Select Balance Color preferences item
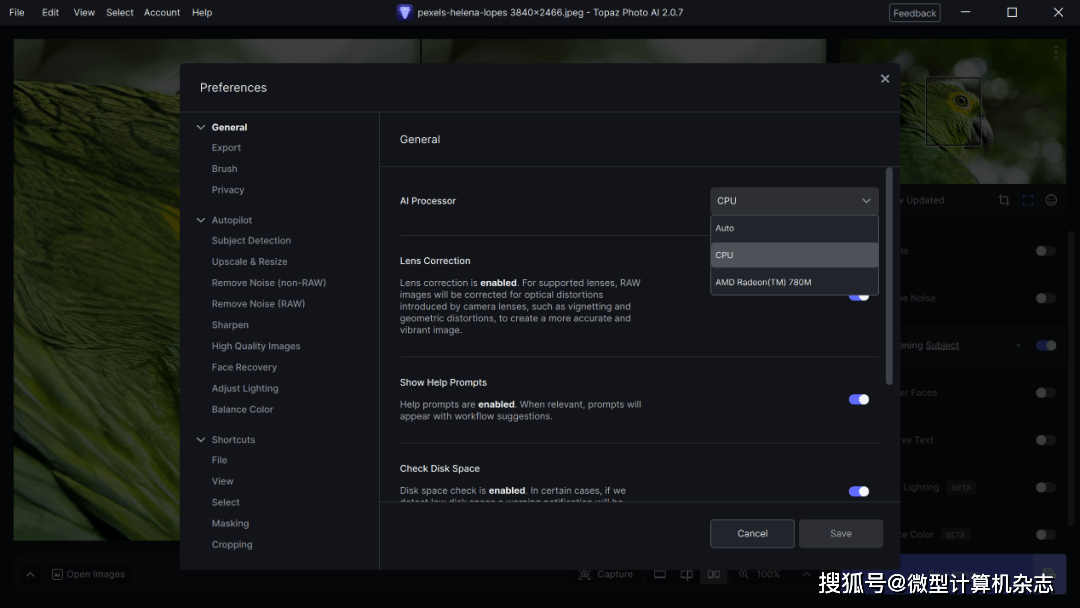1080x608 pixels. point(242,410)
